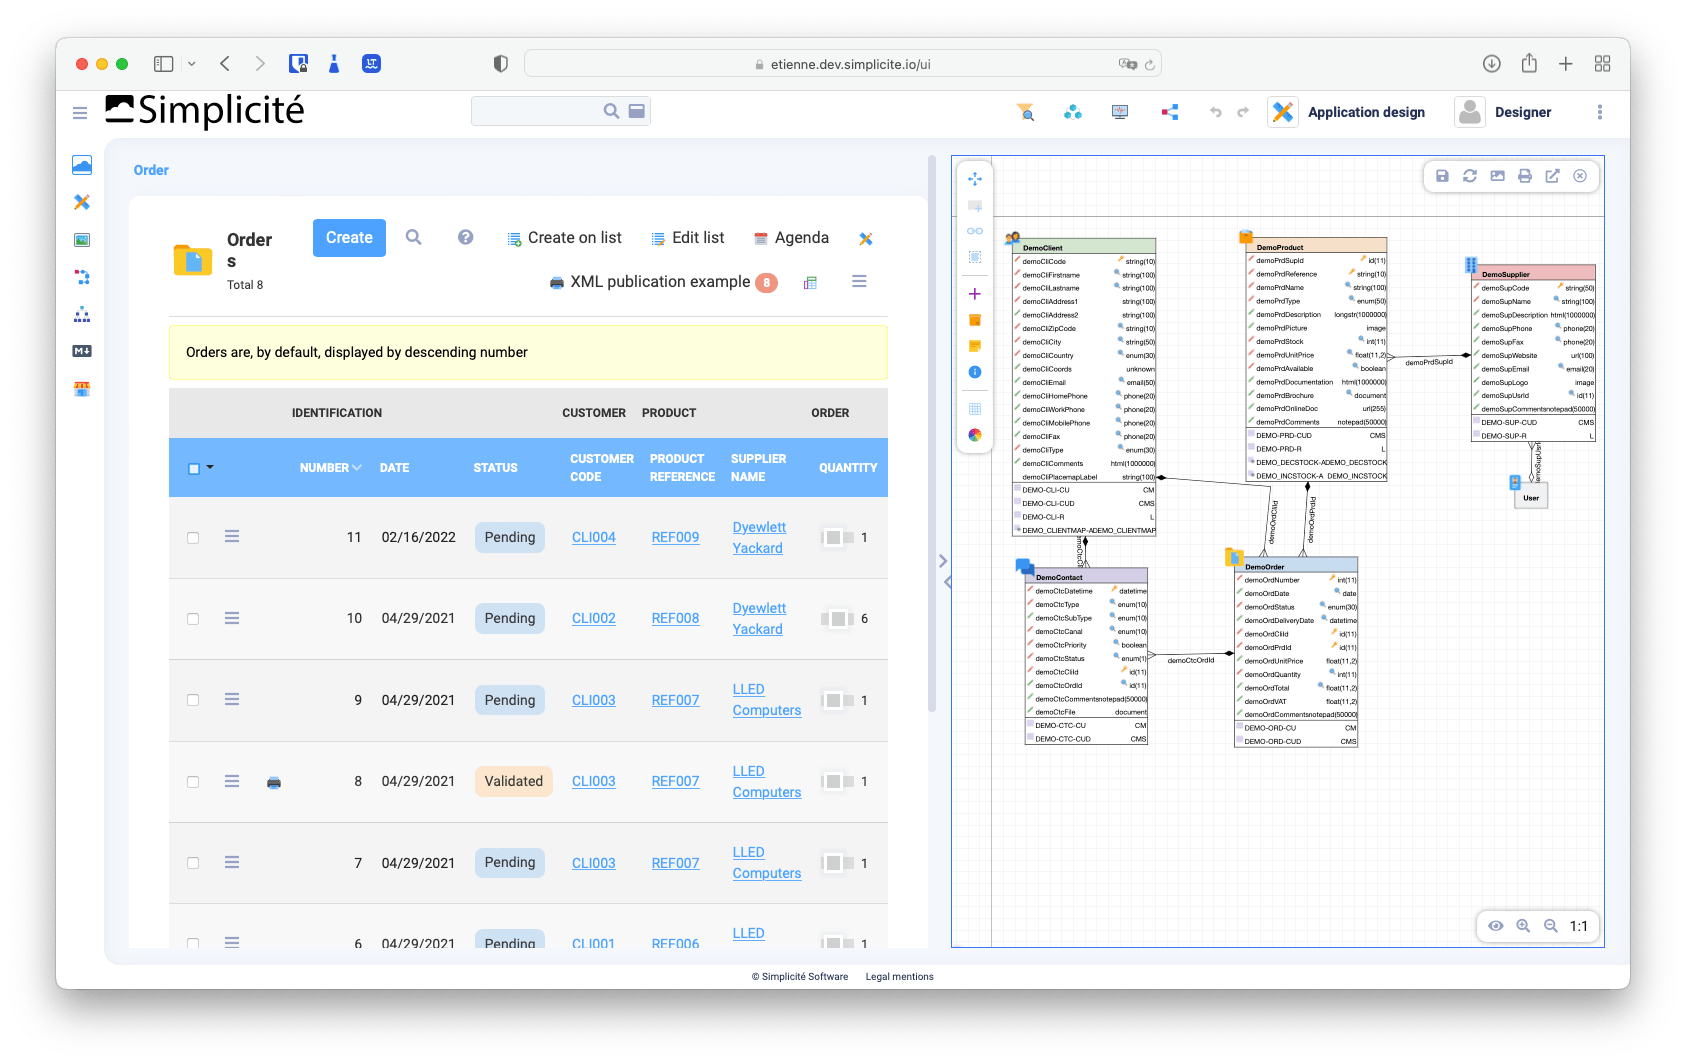Add an element with the plus tool

tap(975, 294)
